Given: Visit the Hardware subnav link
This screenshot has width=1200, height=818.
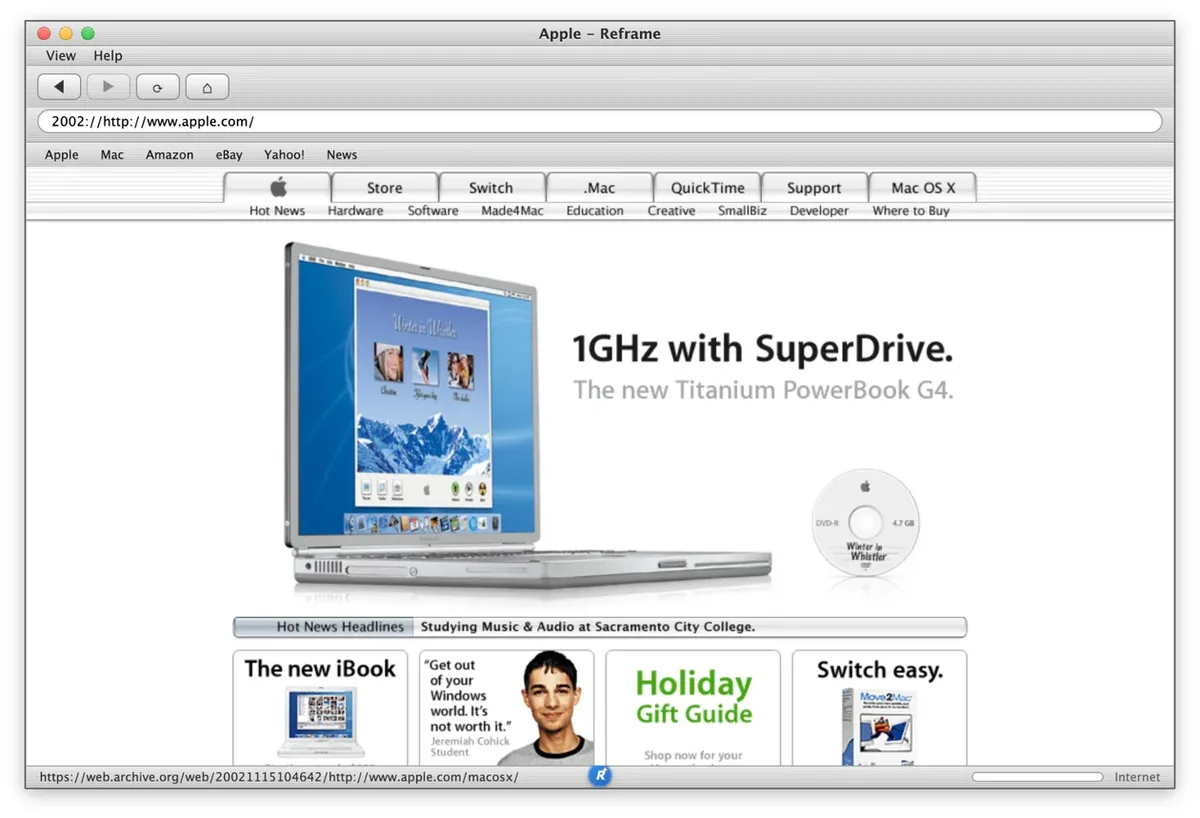Looking at the screenshot, I should pyautogui.click(x=356, y=211).
